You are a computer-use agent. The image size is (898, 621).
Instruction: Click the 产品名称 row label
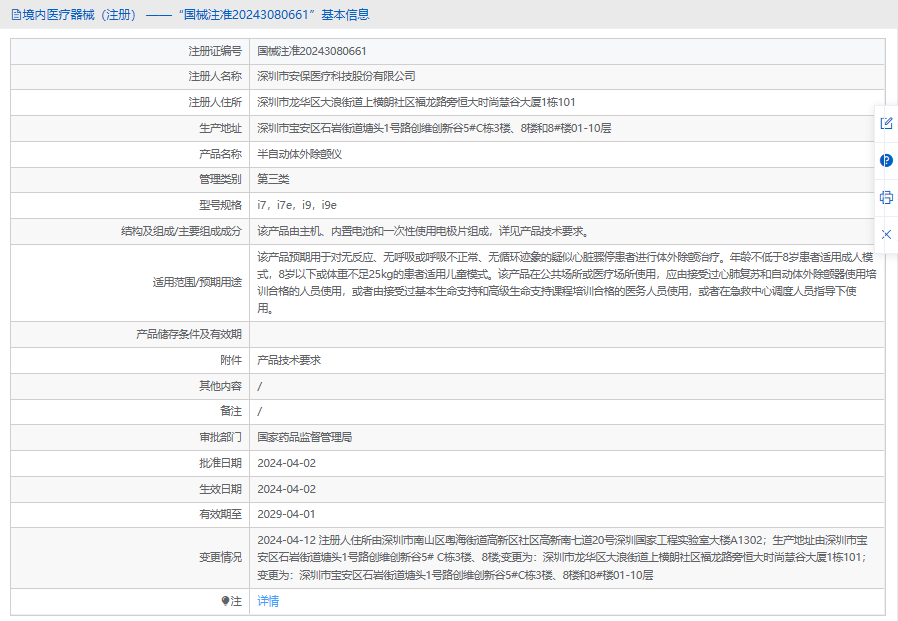220,154
